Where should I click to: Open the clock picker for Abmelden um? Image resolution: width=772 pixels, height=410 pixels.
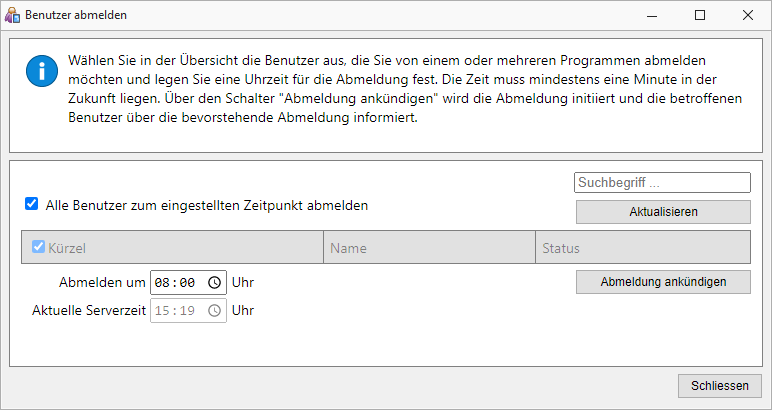point(214,283)
